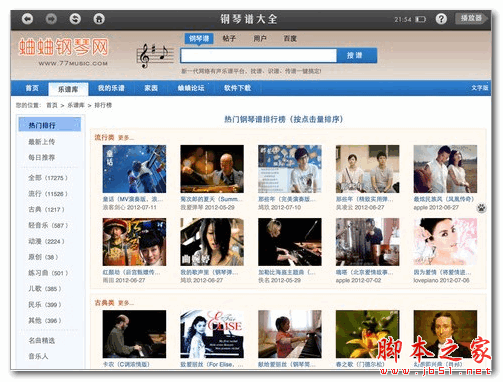Open category 古典 (1217)
Viewport: 503px width, 382px height.
pos(46,209)
